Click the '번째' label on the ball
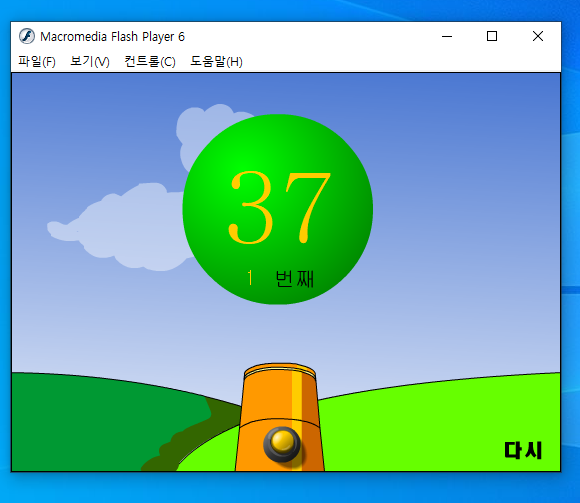 [x=295, y=279]
